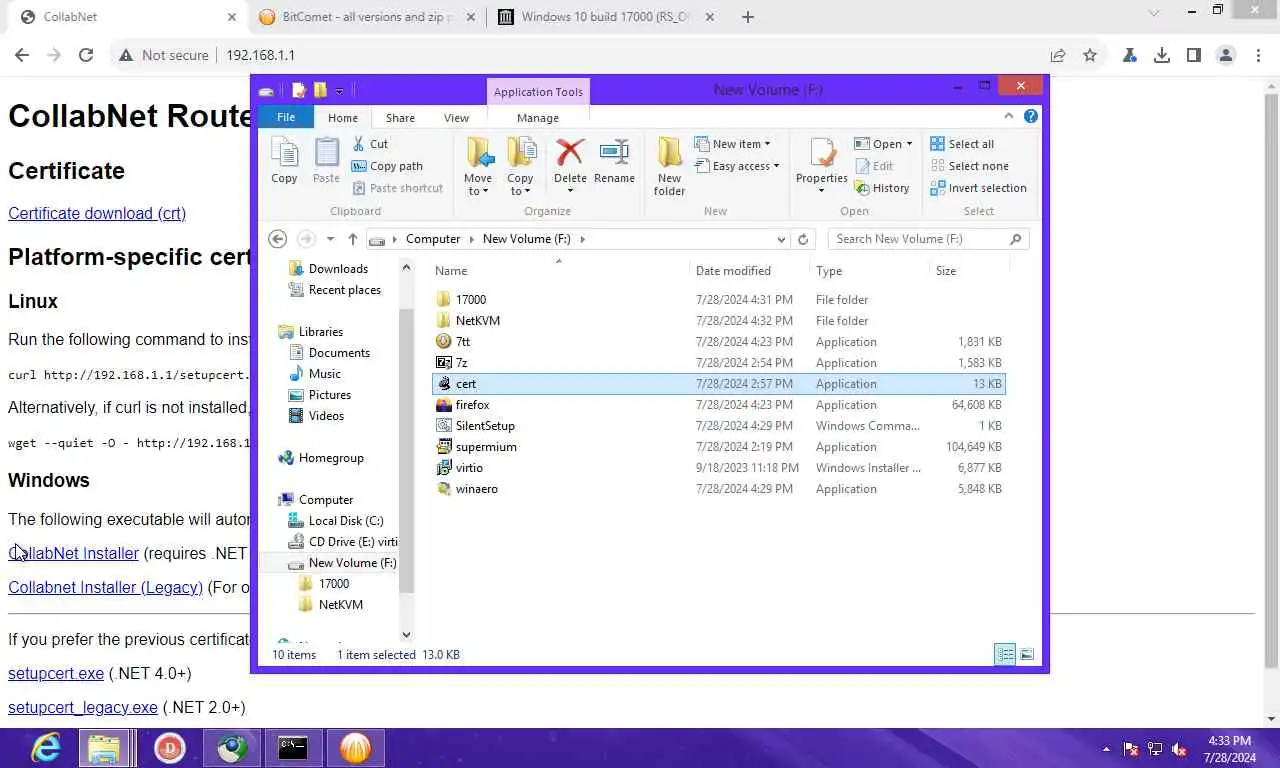The width and height of the screenshot is (1280, 768).
Task: Collapse the Explorer ribbon chevron
Action: pos(1008,117)
